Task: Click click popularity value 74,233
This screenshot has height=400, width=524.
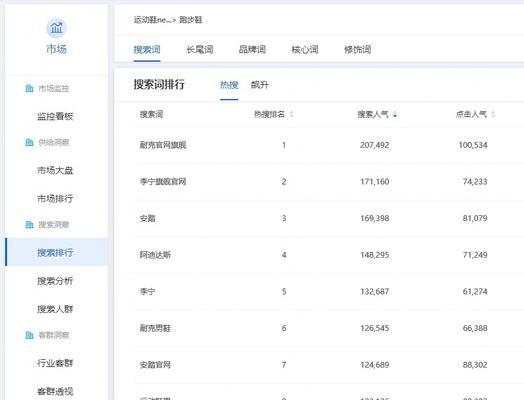Action: pyautogui.click(x=475, y=181)
